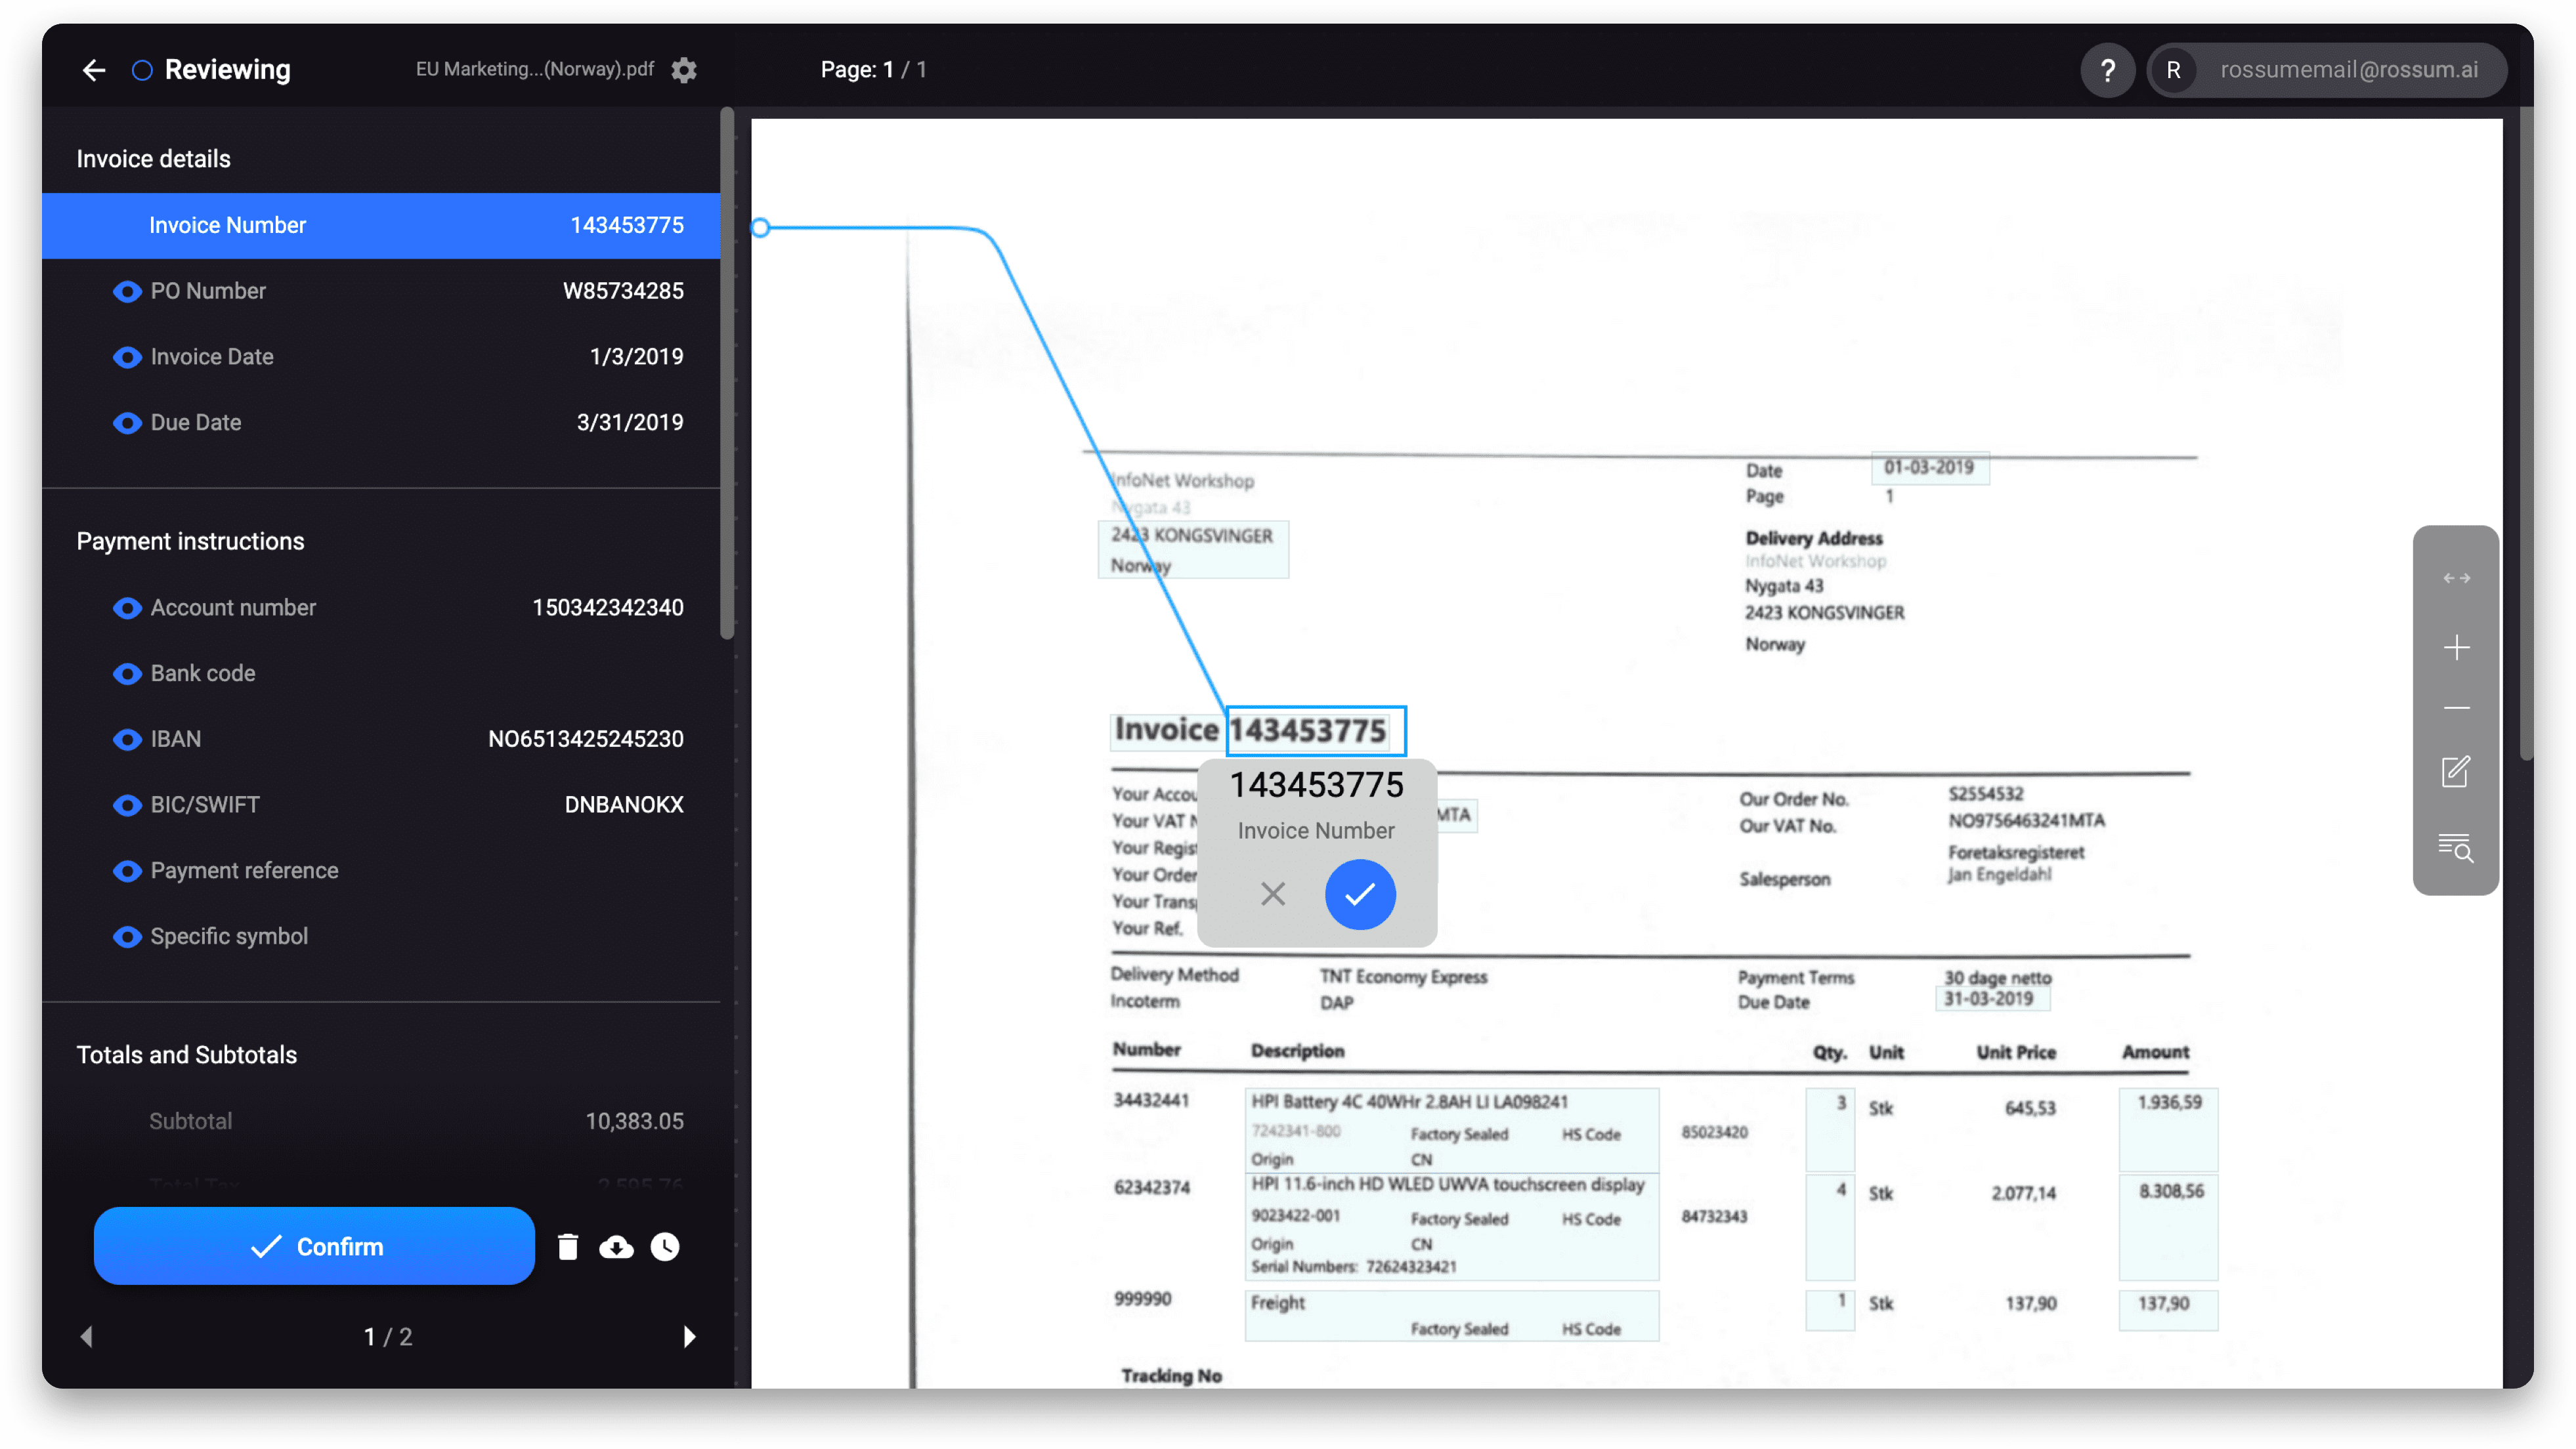This screenshot has height=1449, width=2576.
Task: Postpone document with clock icon
Action: 665,1246
